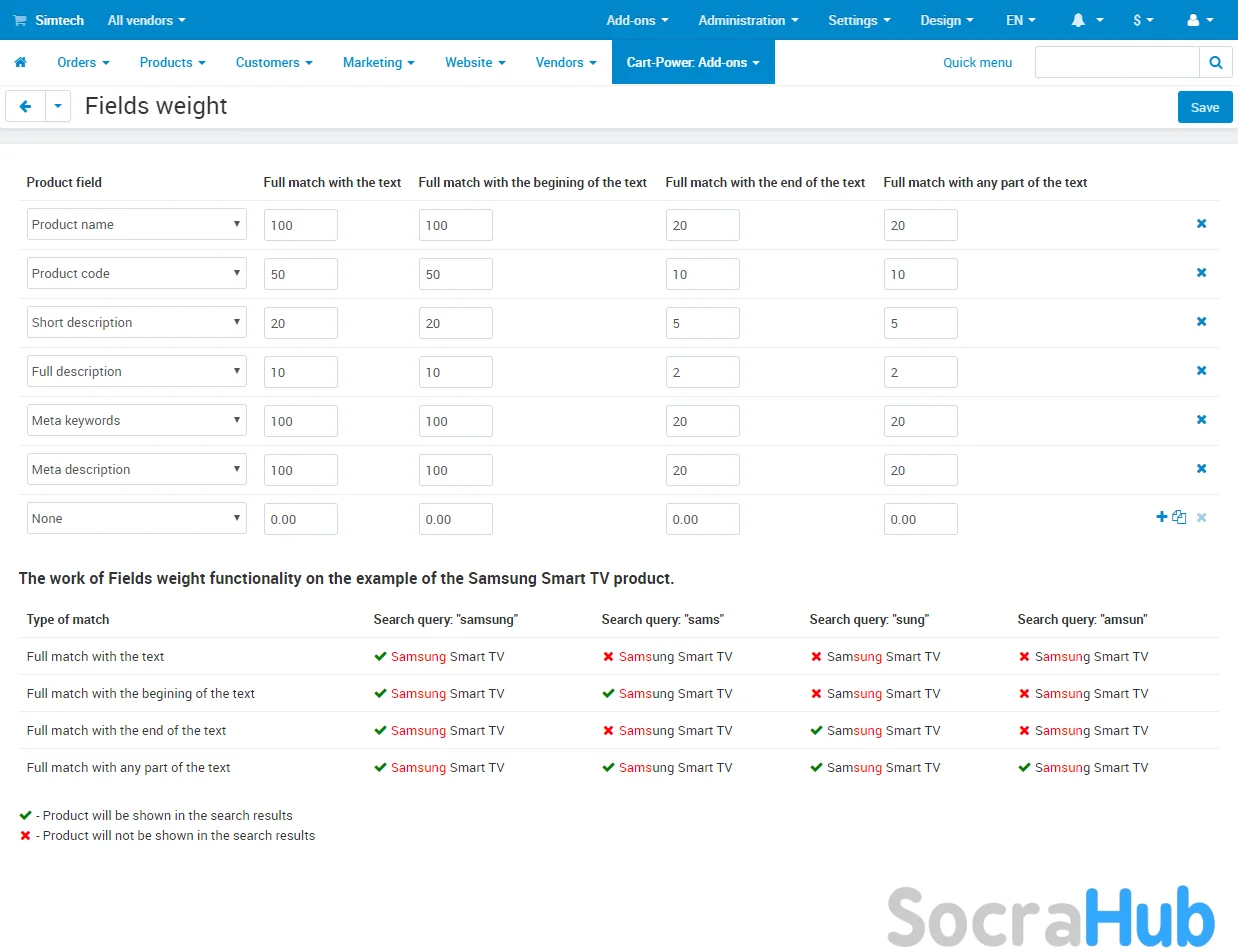Screen dimensions: 1238x952
Task: Click the back arrow button
Action: coord(25,106)
